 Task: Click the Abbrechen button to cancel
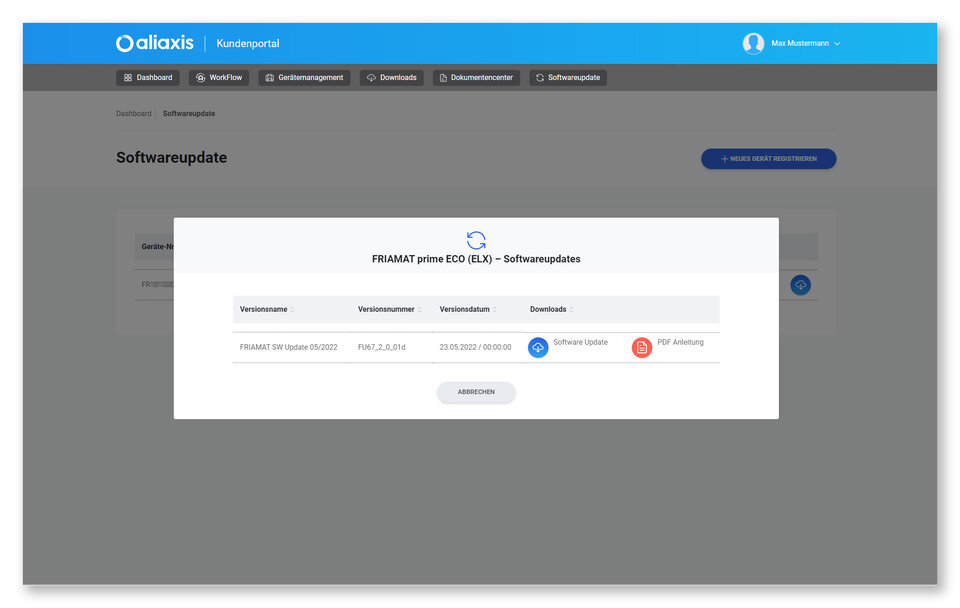(x=476, y=392)
